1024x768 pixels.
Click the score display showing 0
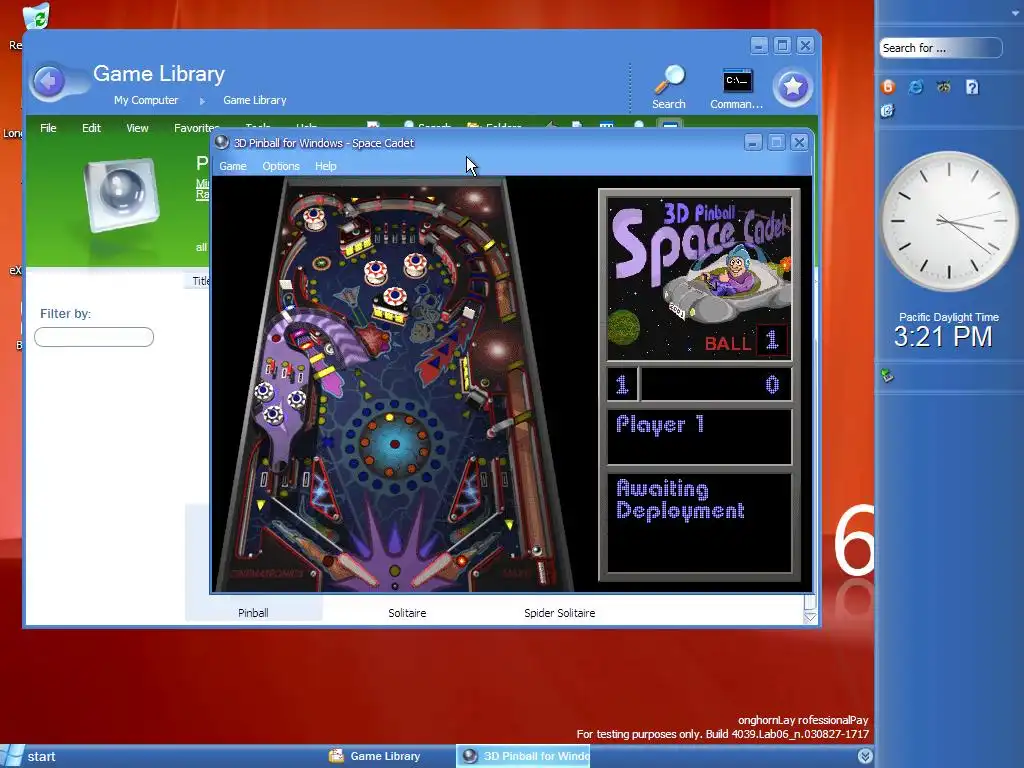click(716, 384)
